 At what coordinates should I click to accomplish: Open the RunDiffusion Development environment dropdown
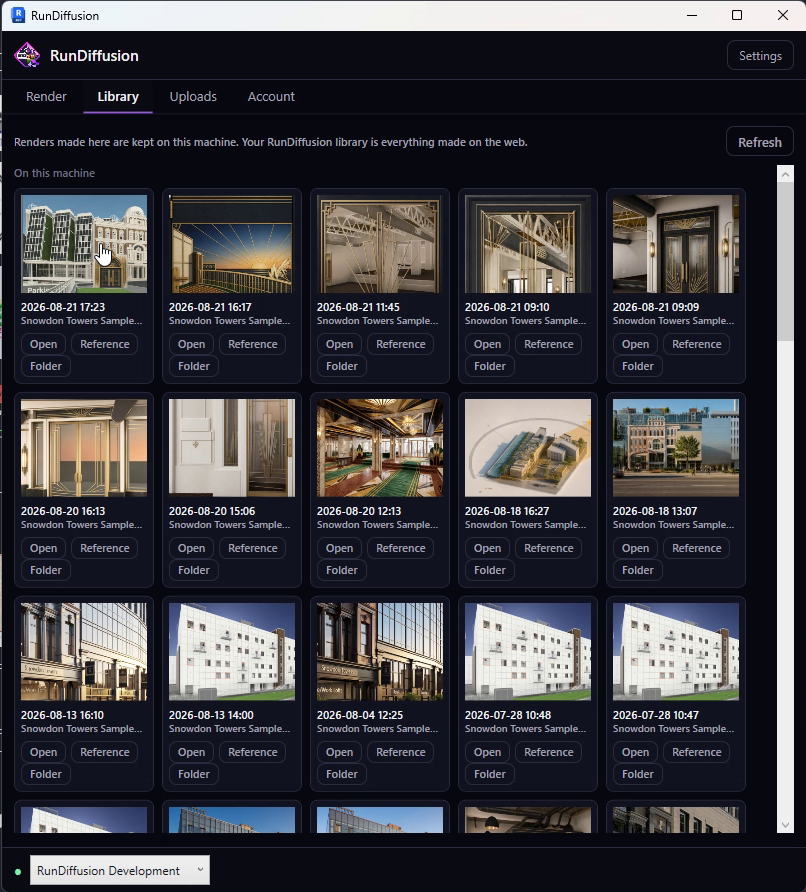pos(119,870)
